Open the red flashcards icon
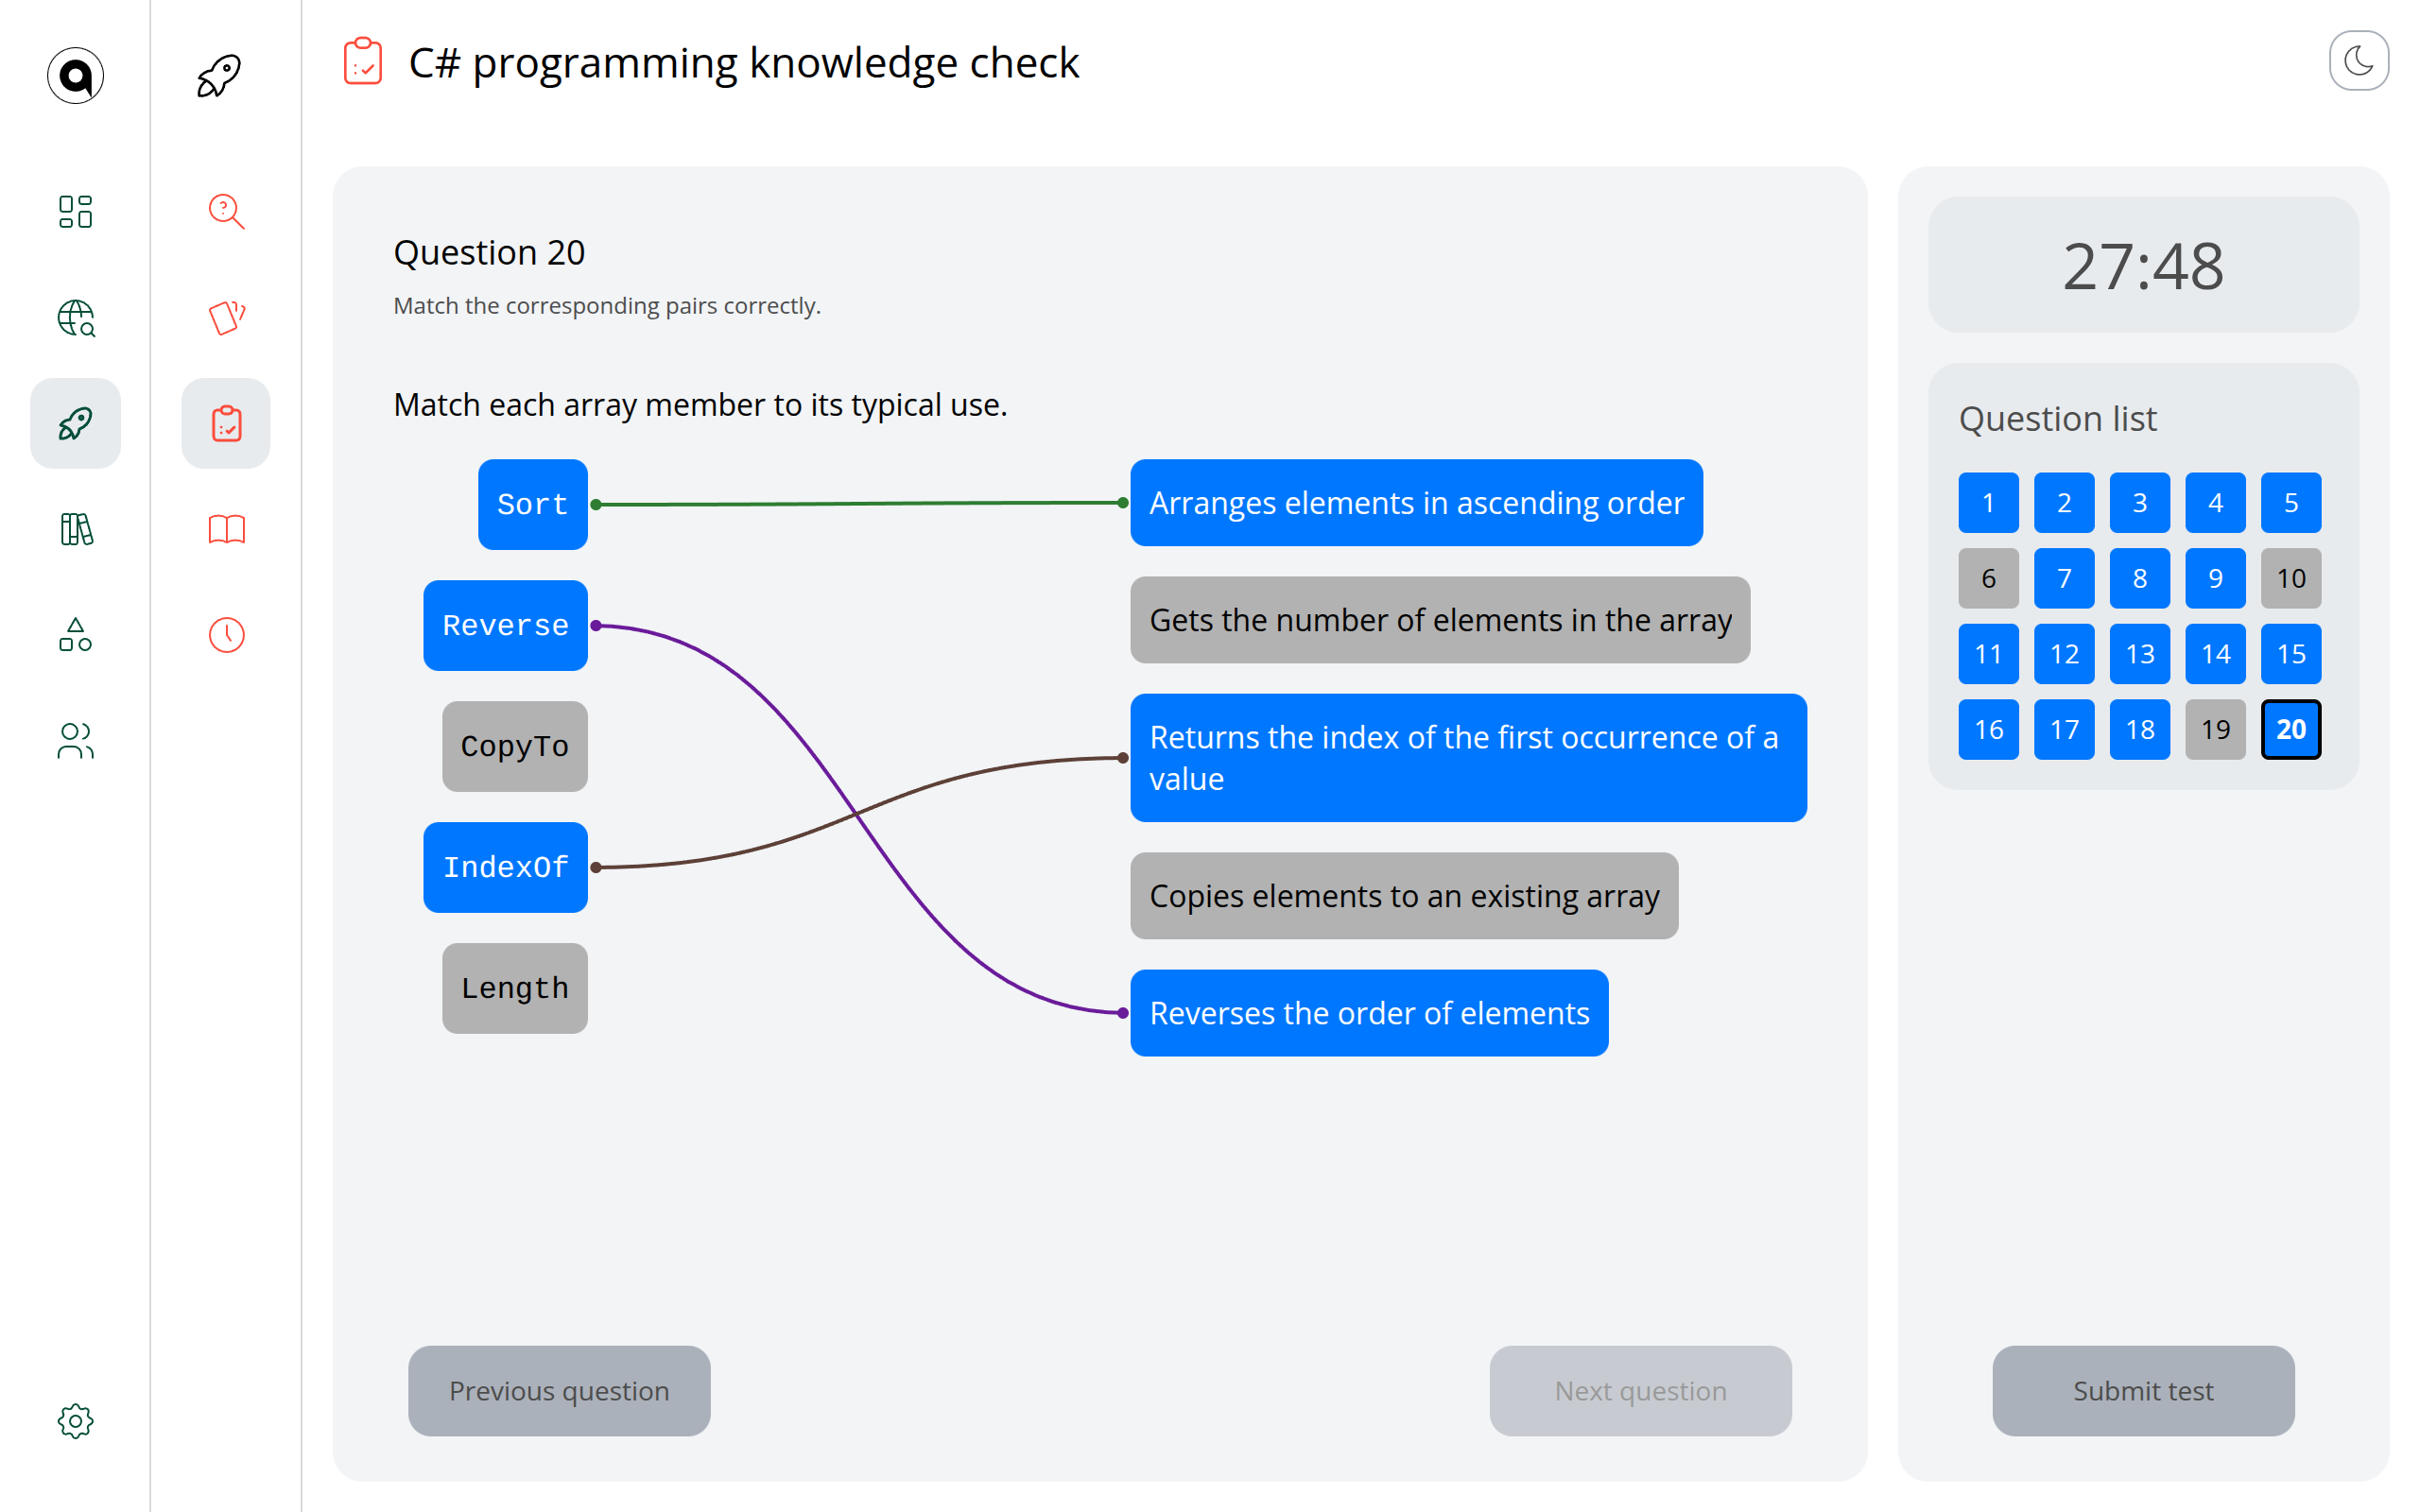This screenshot has height=1512, width=2420. [226, 318]
